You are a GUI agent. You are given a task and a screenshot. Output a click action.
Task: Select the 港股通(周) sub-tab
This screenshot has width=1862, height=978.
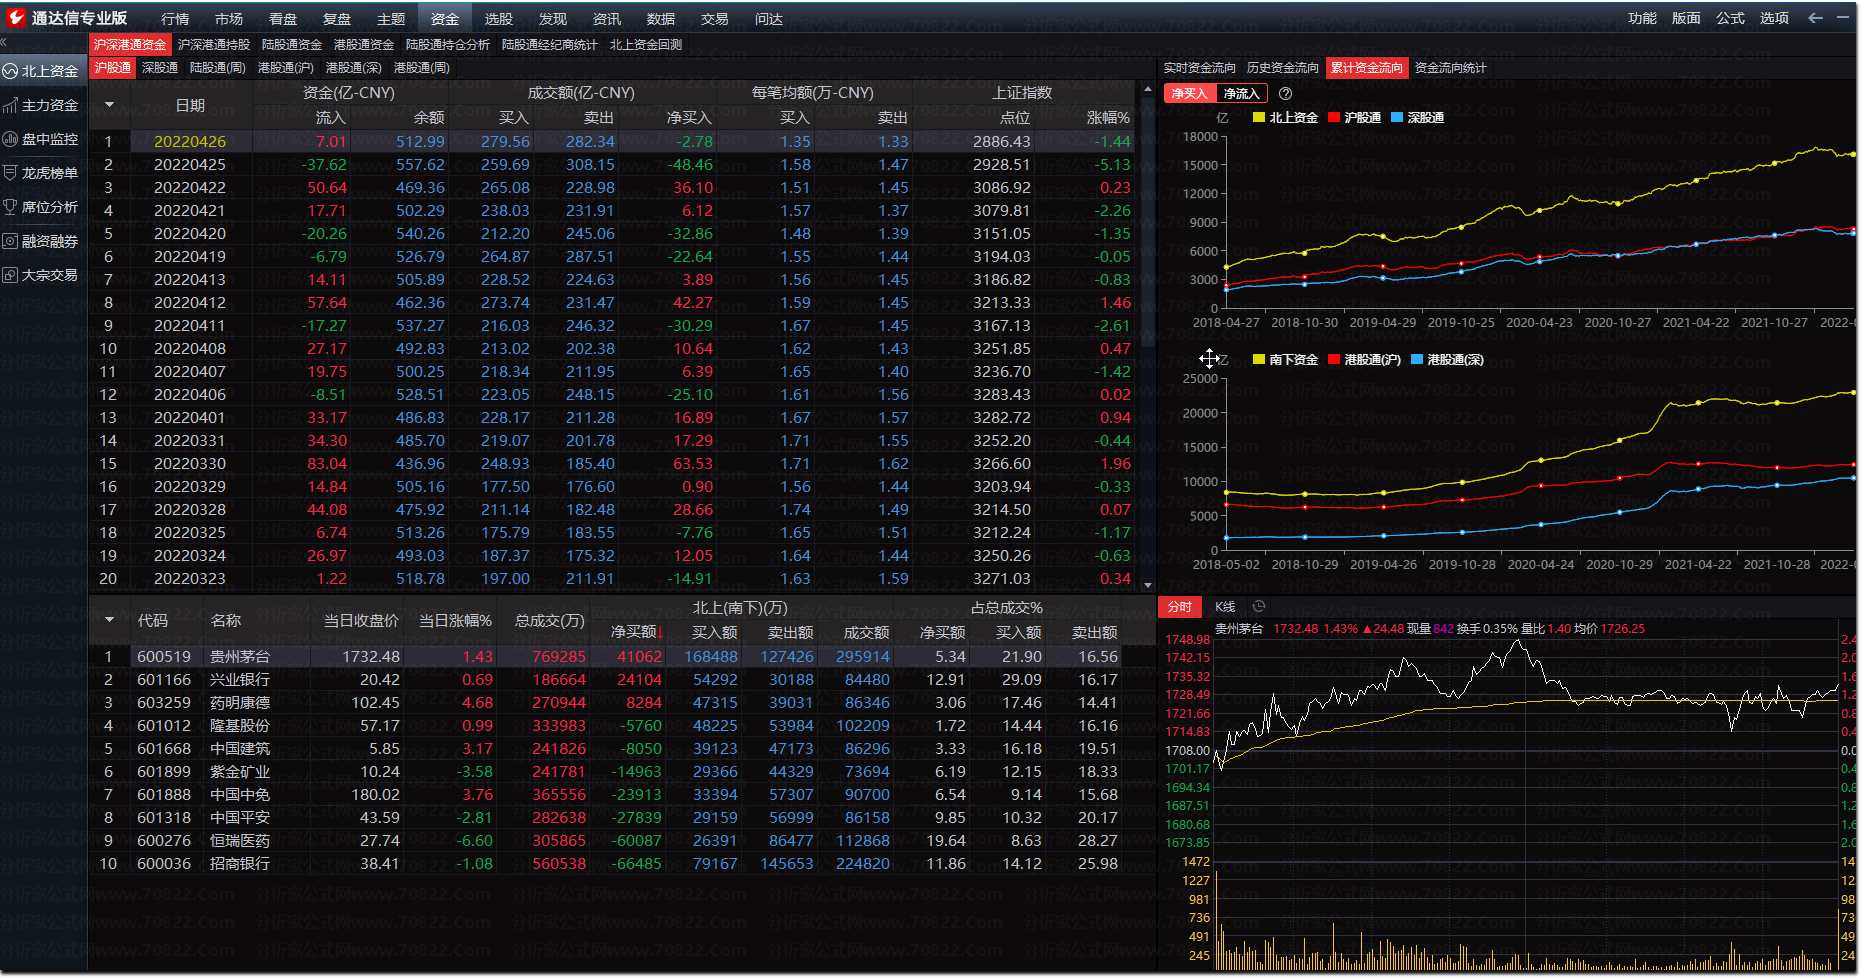[x=422, y=68]
